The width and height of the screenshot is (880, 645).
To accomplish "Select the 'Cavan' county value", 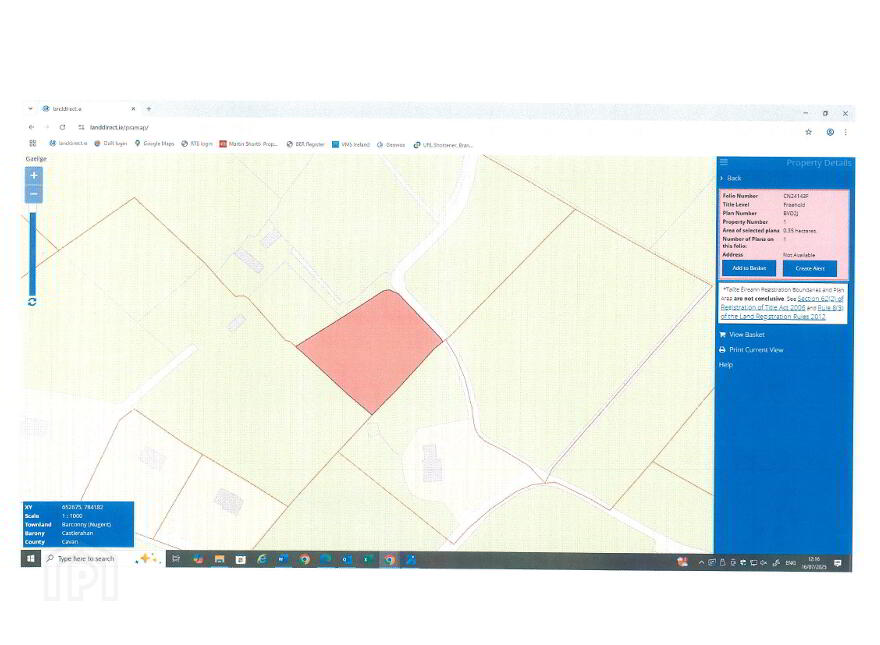I will pyautogui.click(x=70, y=542).
